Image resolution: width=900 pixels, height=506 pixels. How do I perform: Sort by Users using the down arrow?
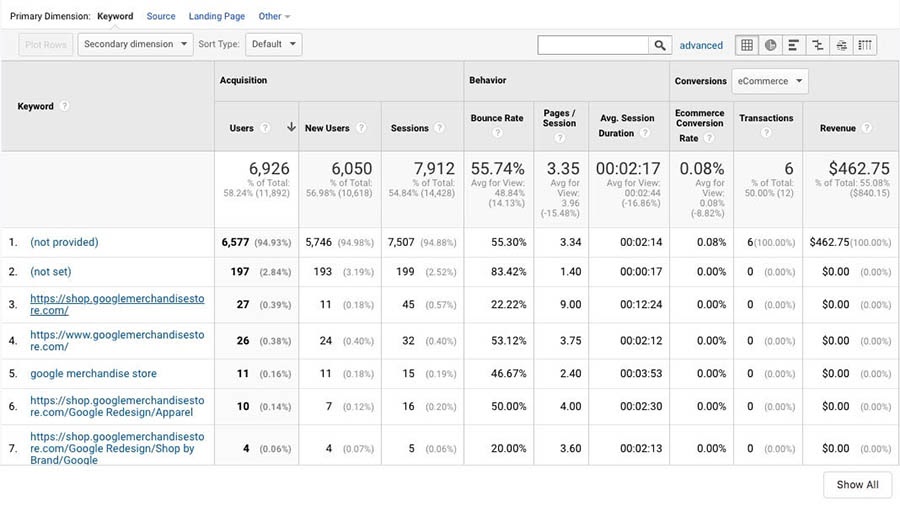coord(291,127)
